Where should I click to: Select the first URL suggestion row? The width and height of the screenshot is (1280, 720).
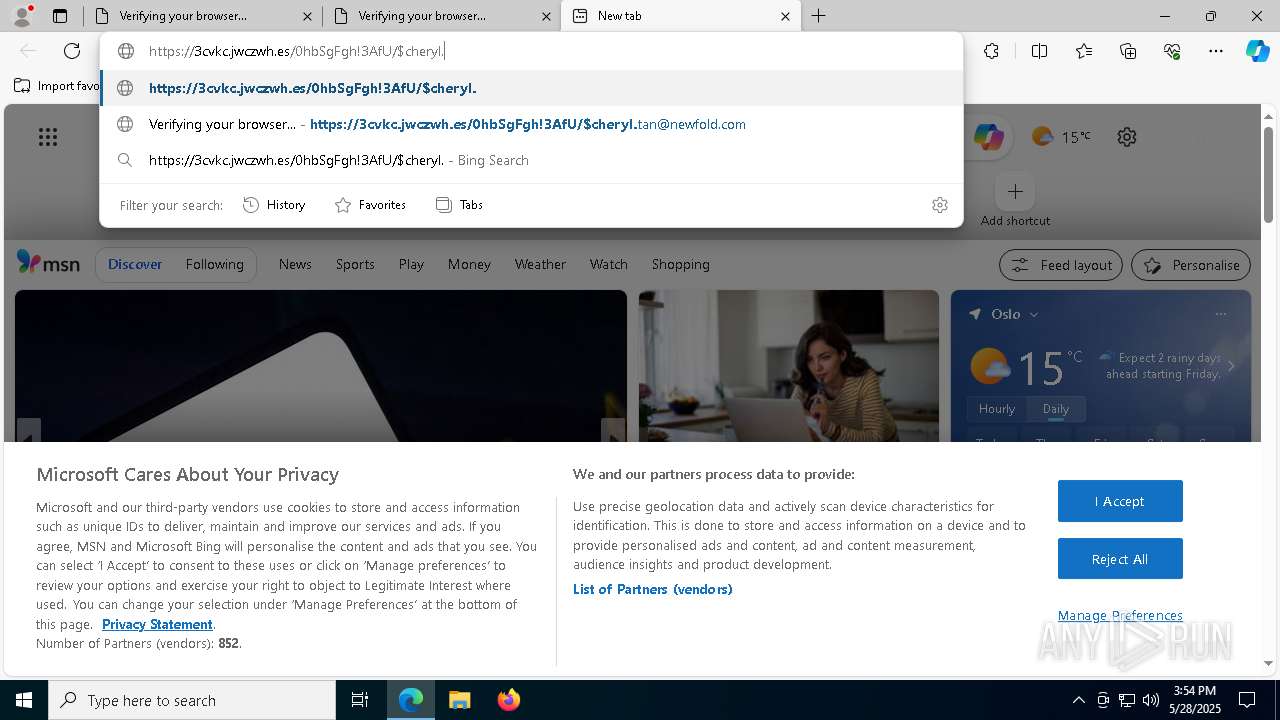[532, 88]
